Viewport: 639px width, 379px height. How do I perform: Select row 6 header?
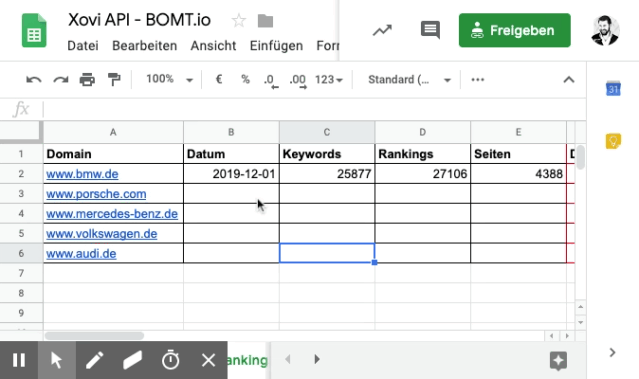point(21,253)
